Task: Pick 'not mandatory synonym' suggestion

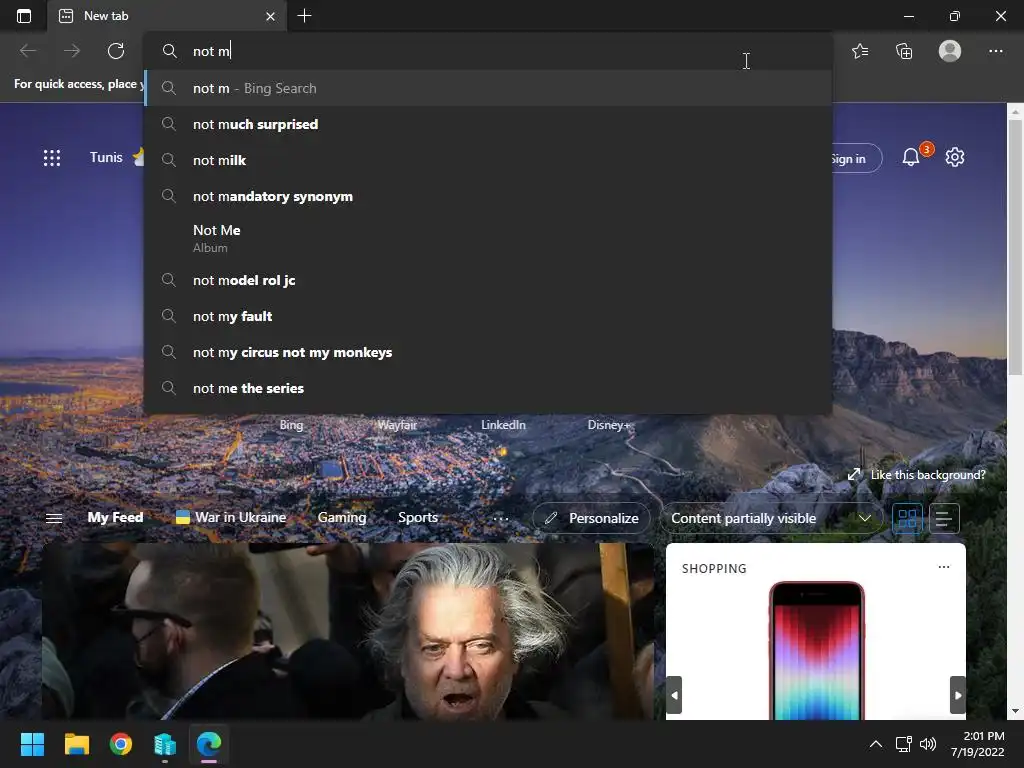Action: (487, 196)
